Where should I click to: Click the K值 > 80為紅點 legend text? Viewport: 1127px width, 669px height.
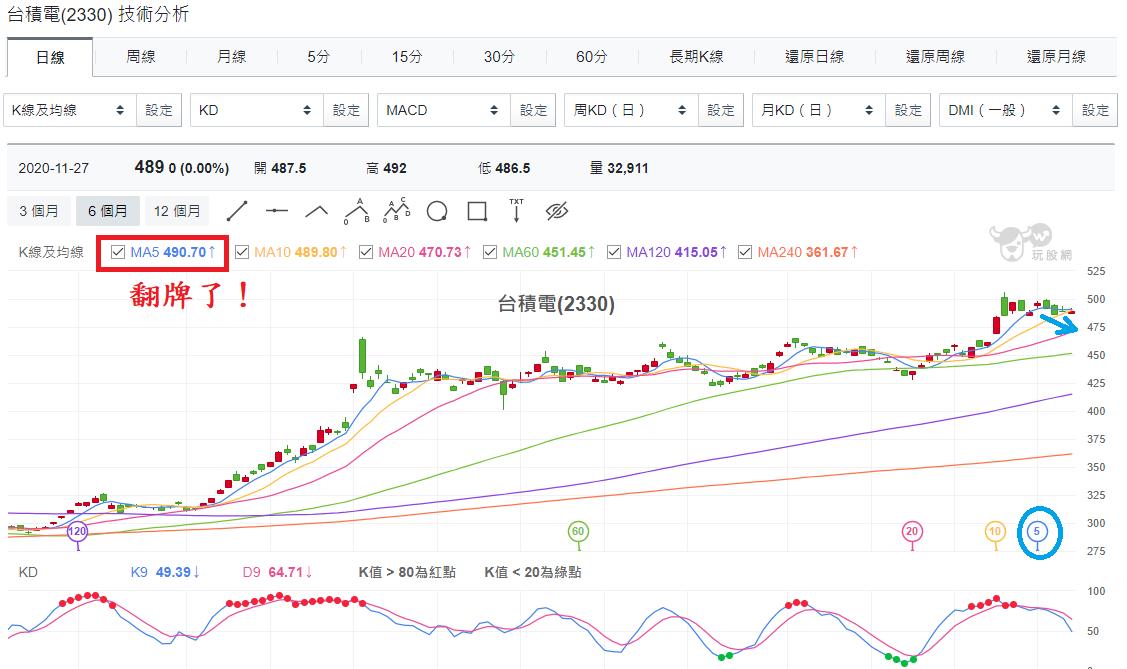[408, 572]
